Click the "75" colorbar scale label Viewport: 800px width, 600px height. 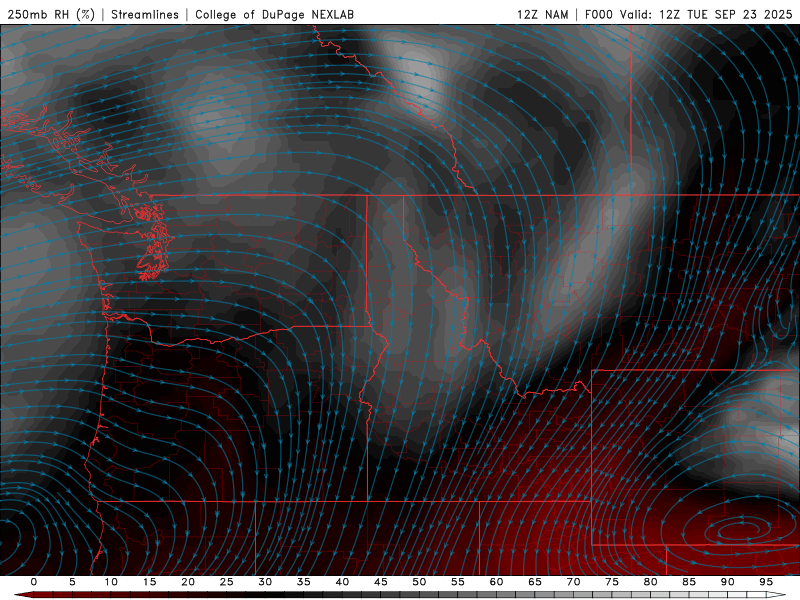612,582
